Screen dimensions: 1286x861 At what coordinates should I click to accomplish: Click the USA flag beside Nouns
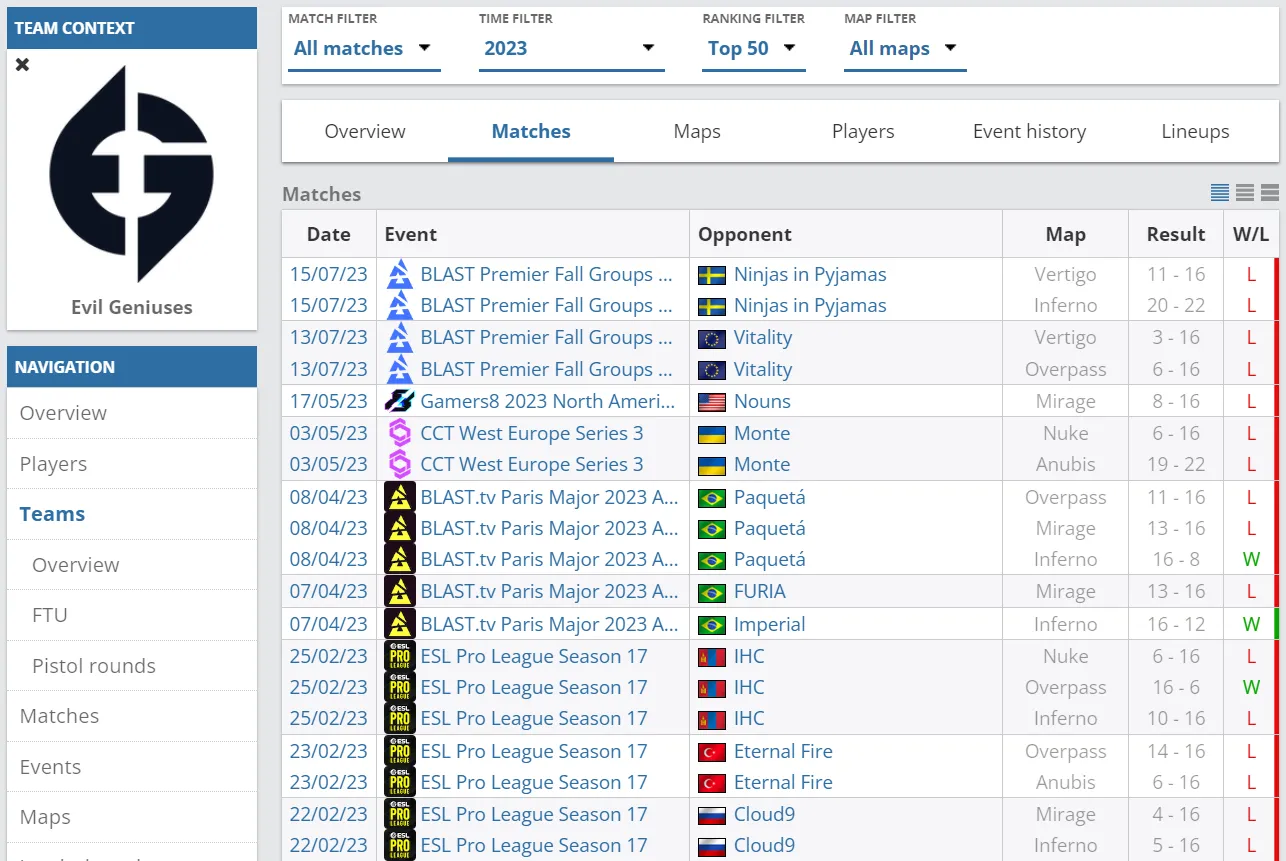click(712, 402)
